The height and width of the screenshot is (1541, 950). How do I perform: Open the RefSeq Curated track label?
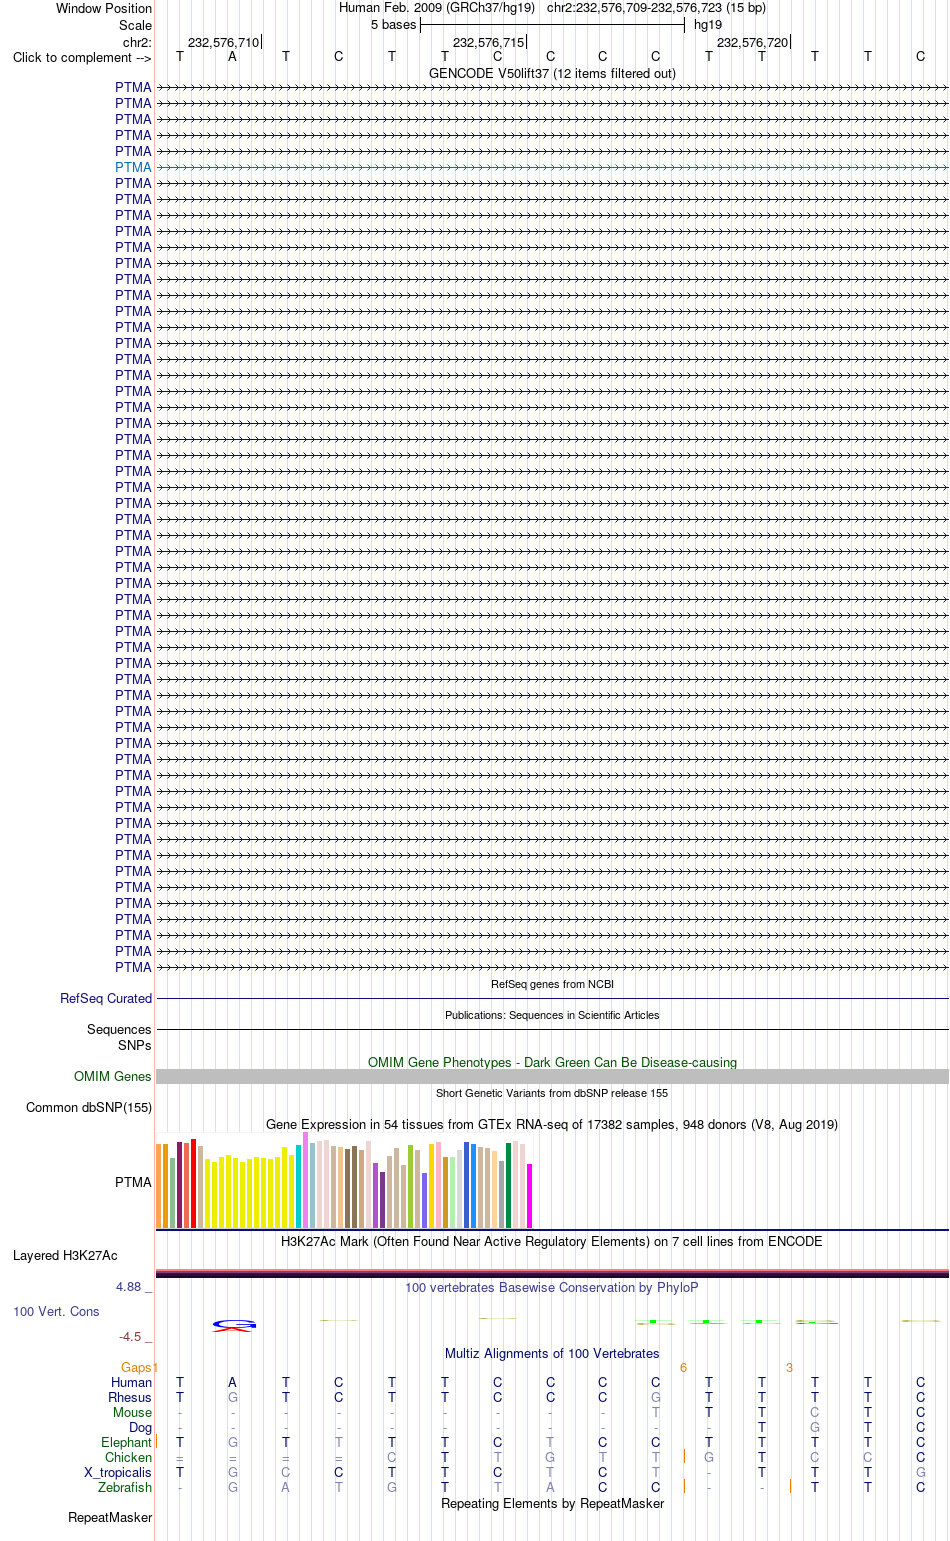[106, 998]
